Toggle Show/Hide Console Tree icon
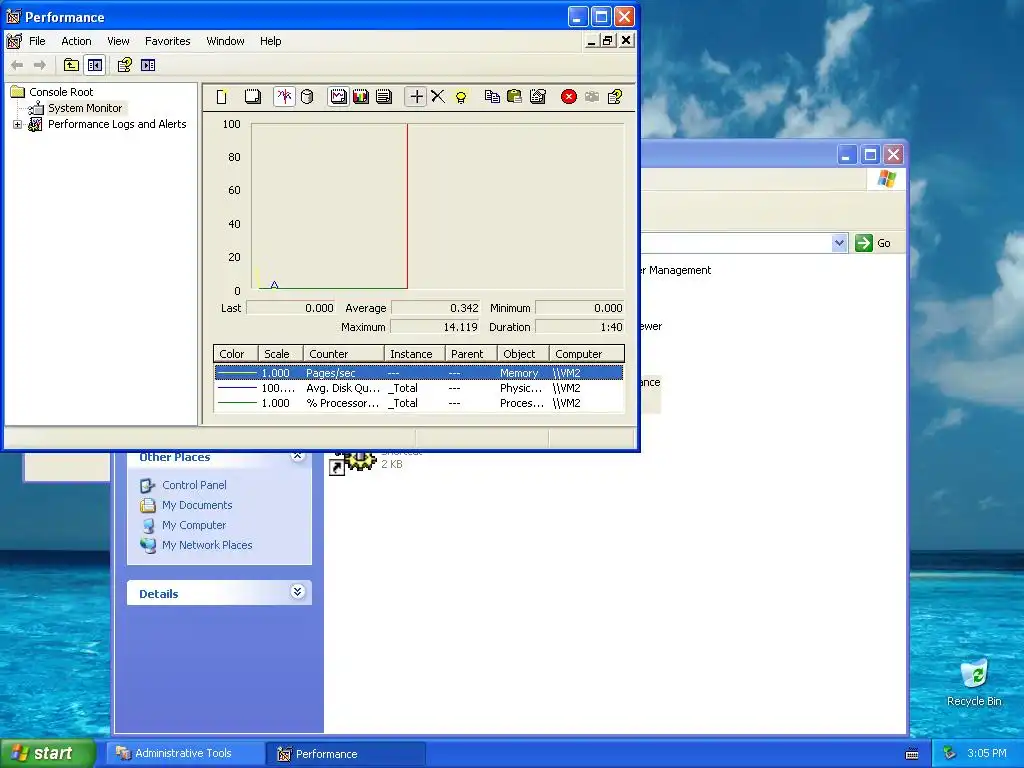 coord(95,65)
